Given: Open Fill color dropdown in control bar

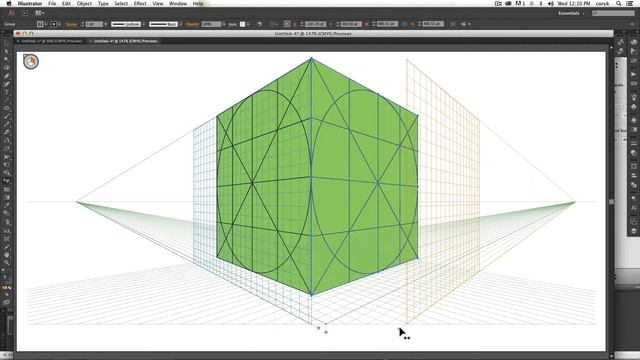Looking at the screenshot, I should tap(45, 24).
